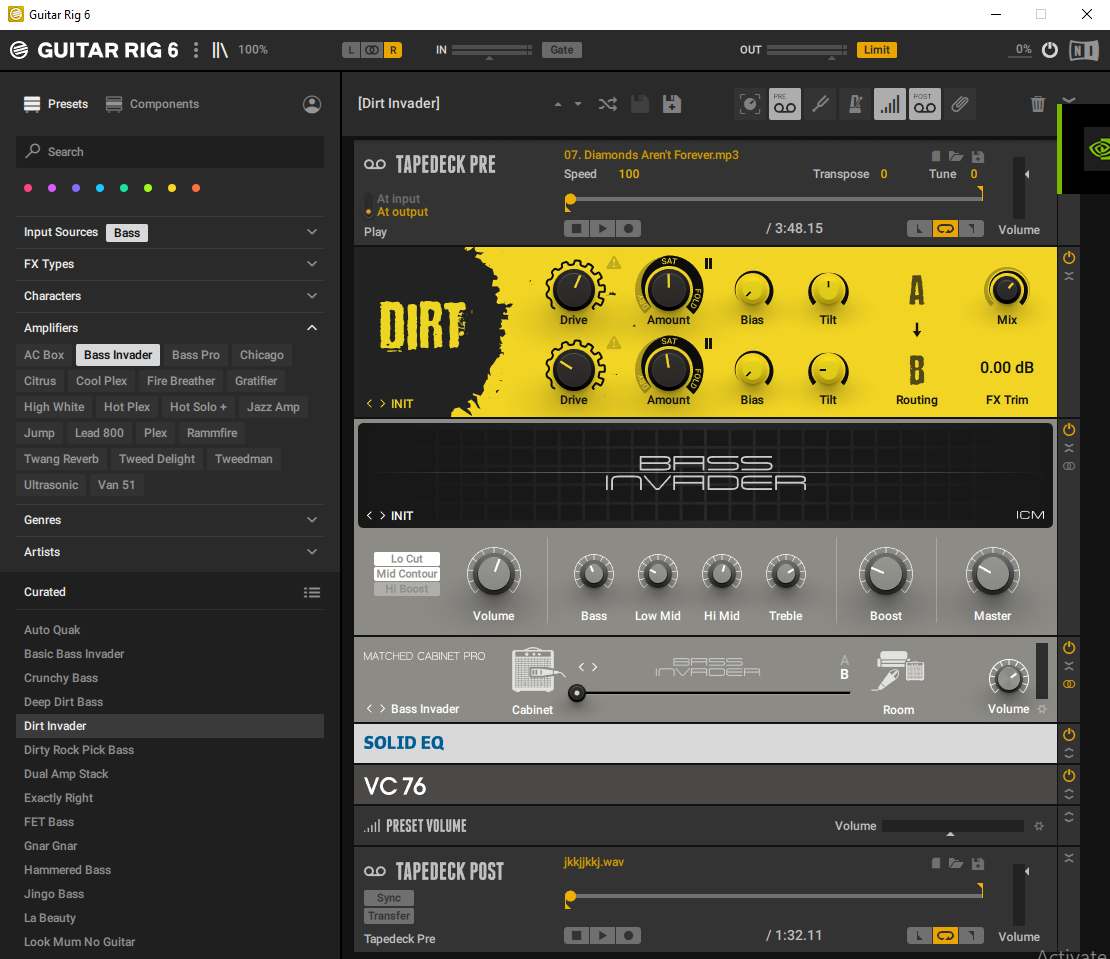Collapse the Amplifiers section
The width and height of the screenshot is (1110, 959).
311,328
